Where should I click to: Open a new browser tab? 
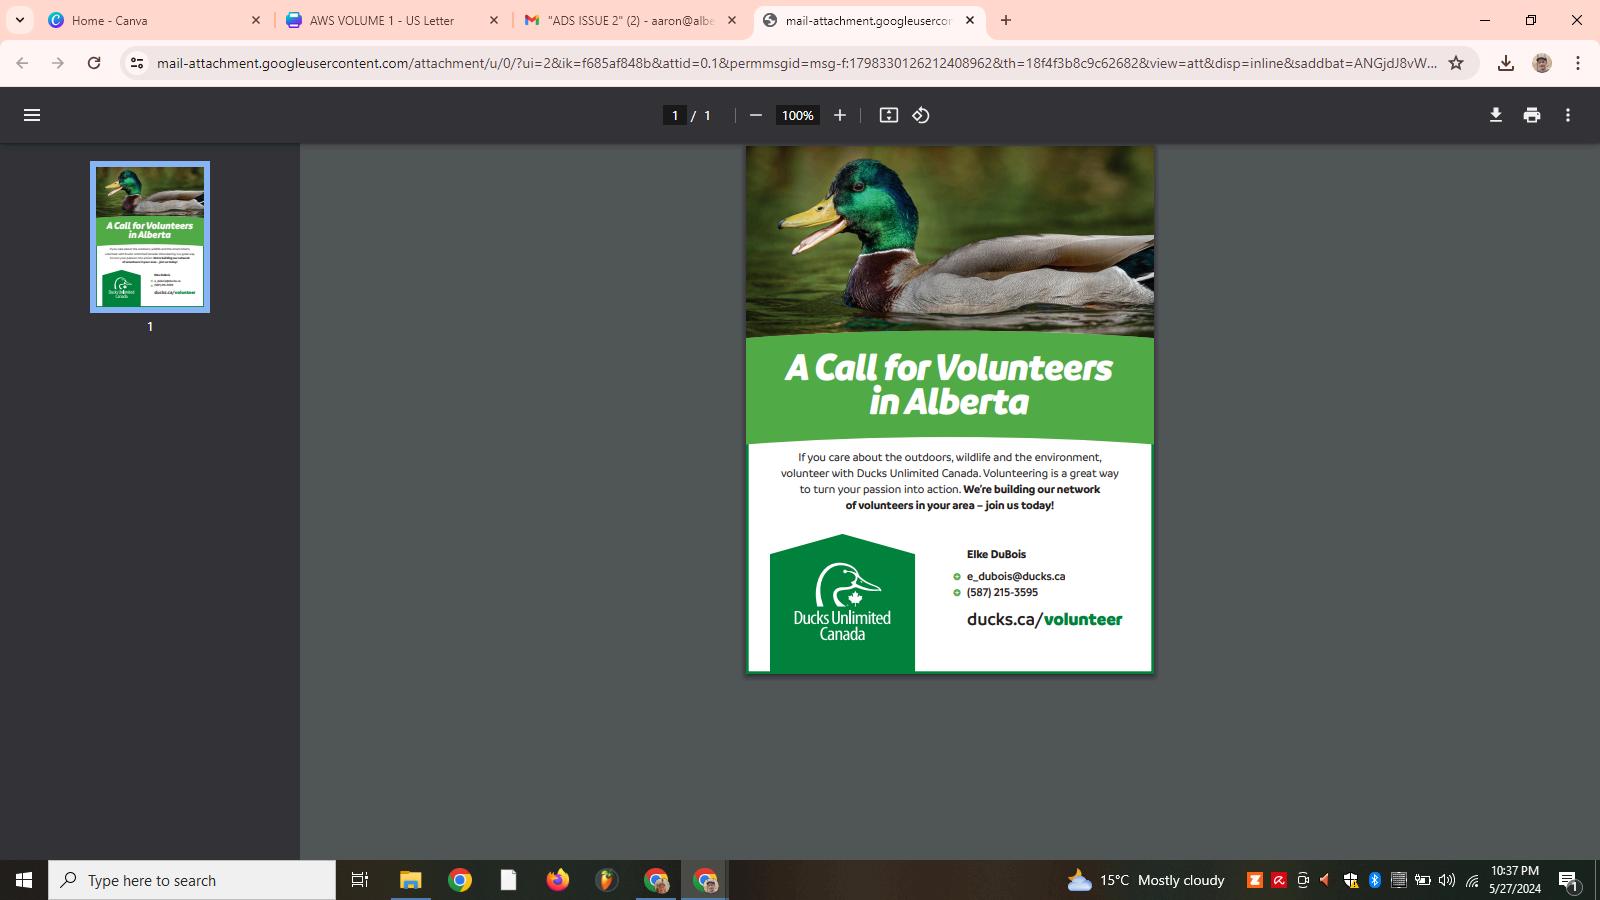click(1006, 20)
